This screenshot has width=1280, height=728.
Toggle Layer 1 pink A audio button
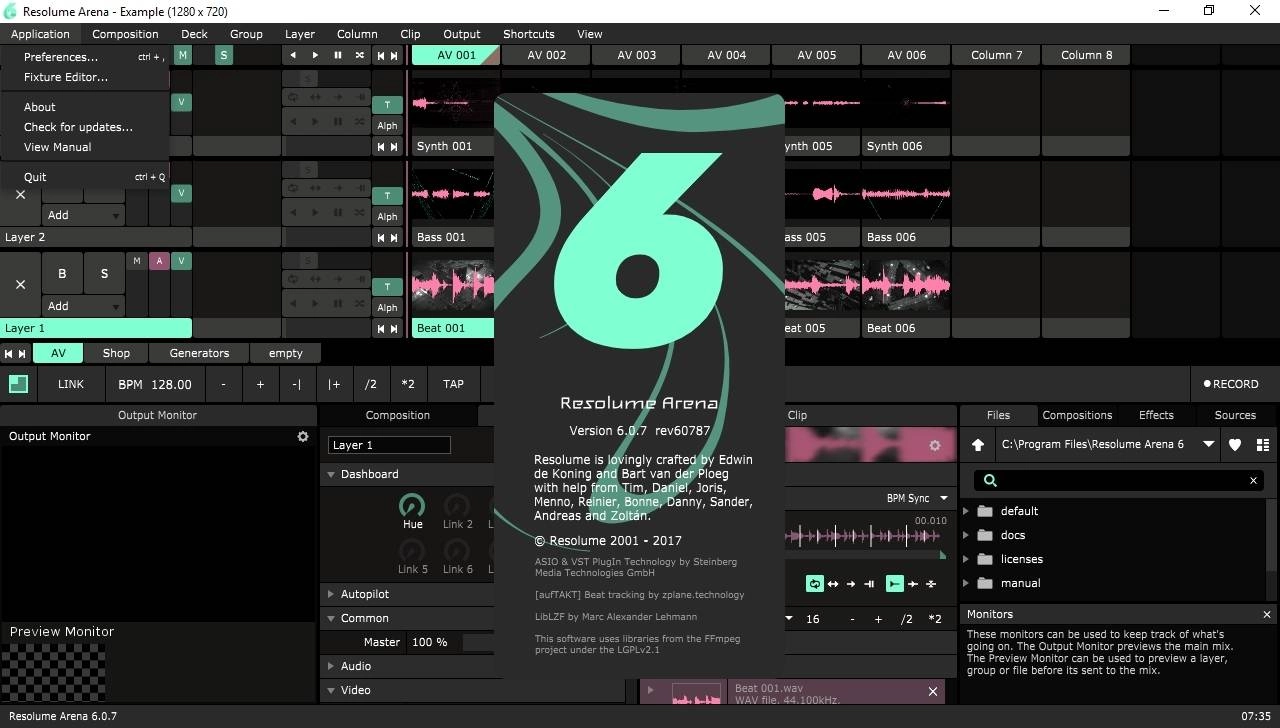(x=159, y=261)
